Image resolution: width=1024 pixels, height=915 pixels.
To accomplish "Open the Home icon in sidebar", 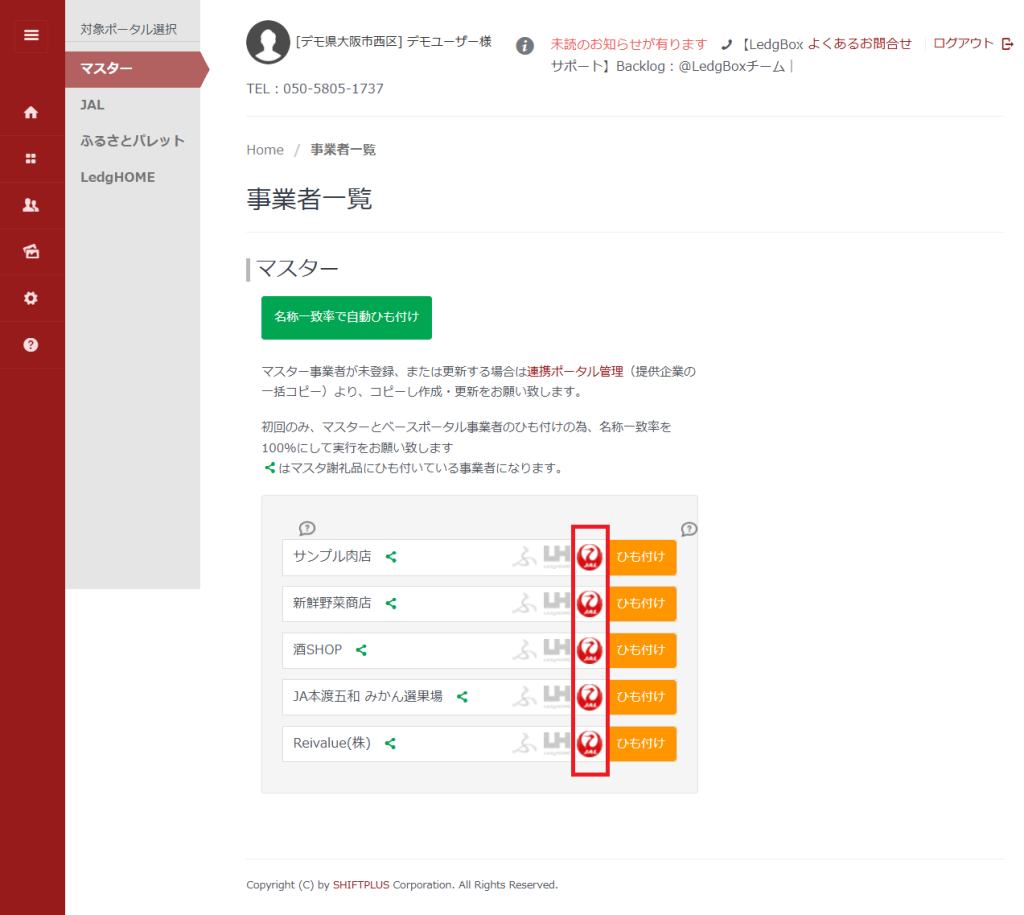I will coord(31,113).
